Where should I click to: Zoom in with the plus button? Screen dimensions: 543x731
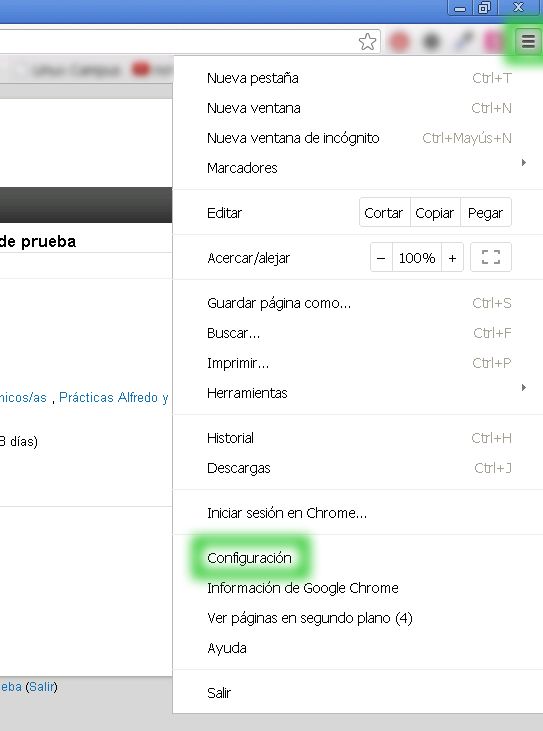(x=452, y=257)
